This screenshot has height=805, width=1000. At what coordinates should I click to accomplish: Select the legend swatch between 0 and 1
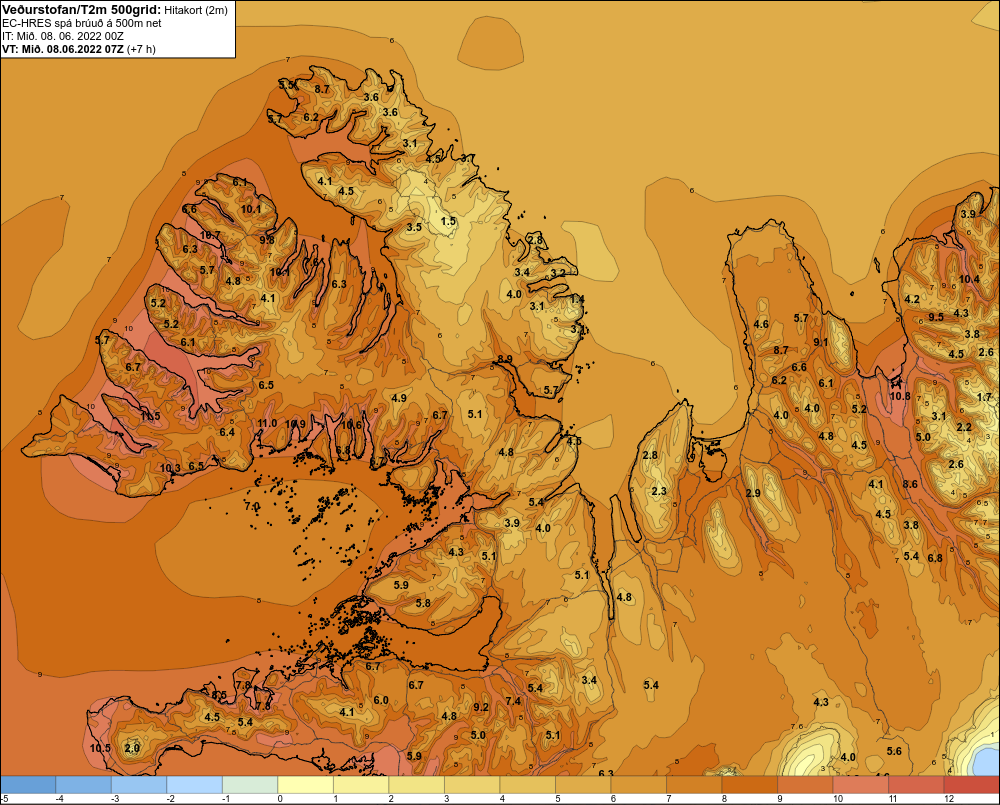[x=305, y=785]
